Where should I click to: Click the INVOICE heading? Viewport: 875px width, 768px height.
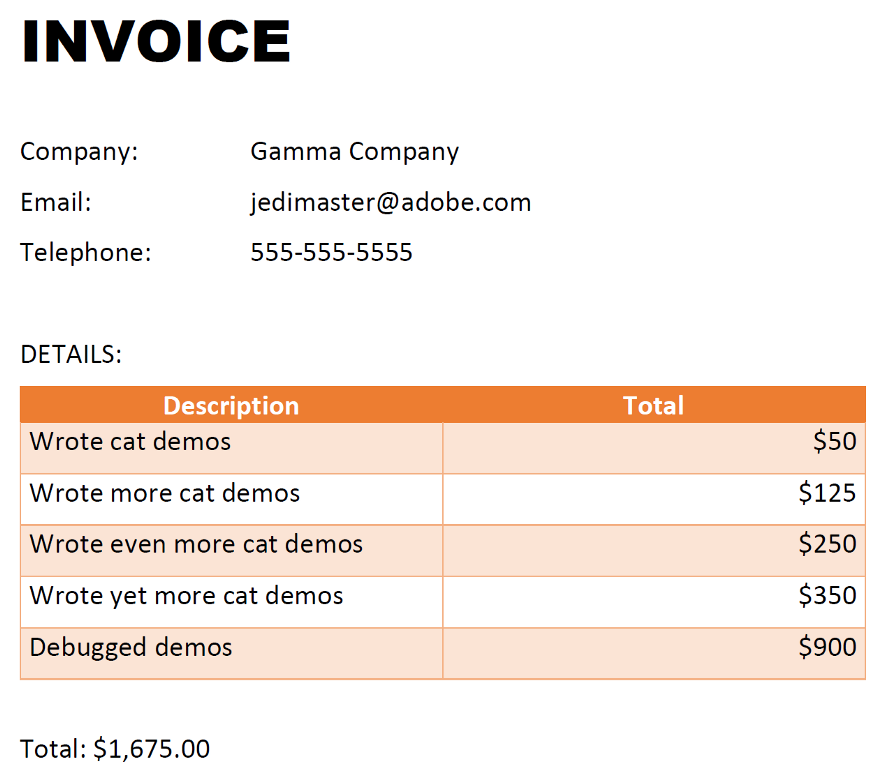click(156, 42)
